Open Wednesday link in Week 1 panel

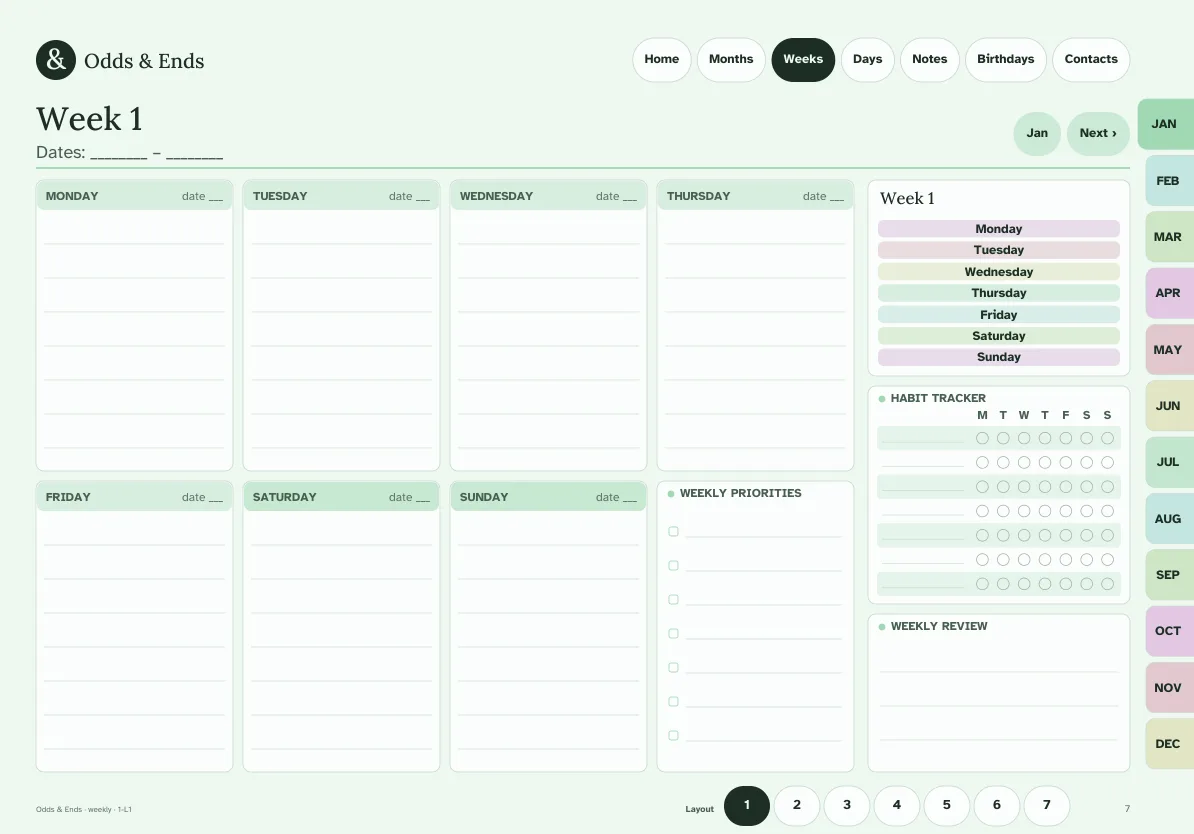tap(998, 272)
